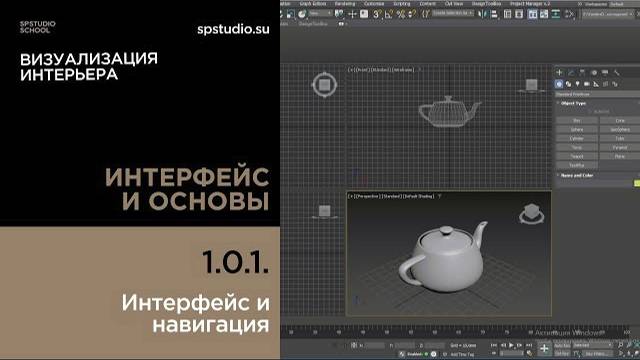Click the Perspective viewport ViewCube
640x360 pixels.
coord(531,213)
